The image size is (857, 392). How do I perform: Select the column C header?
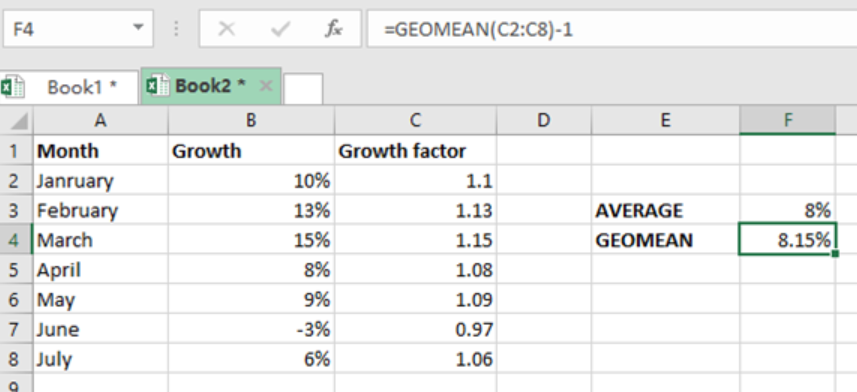click(x=415, y=120)
